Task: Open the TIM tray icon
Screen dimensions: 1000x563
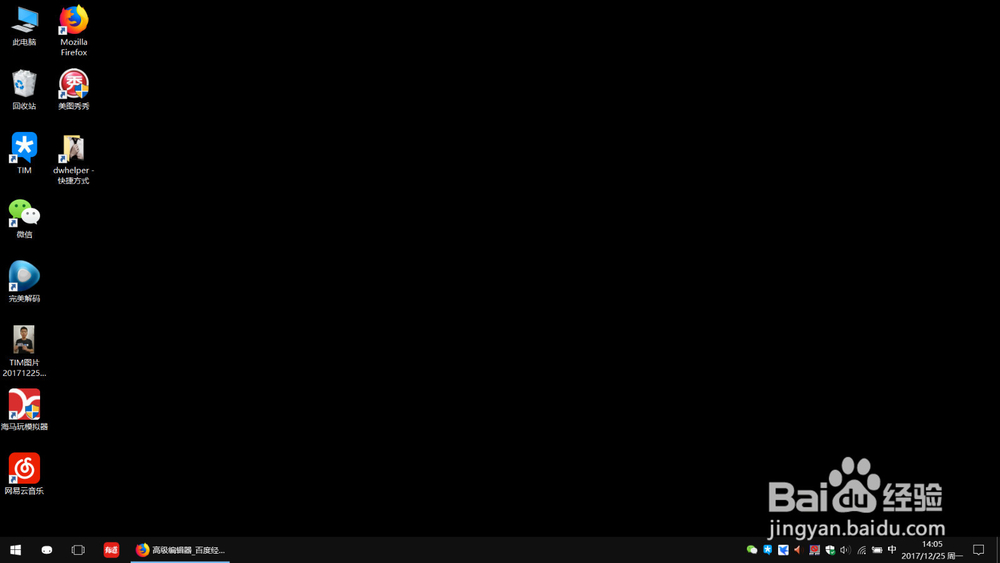Action: click(x=768, y=550)
